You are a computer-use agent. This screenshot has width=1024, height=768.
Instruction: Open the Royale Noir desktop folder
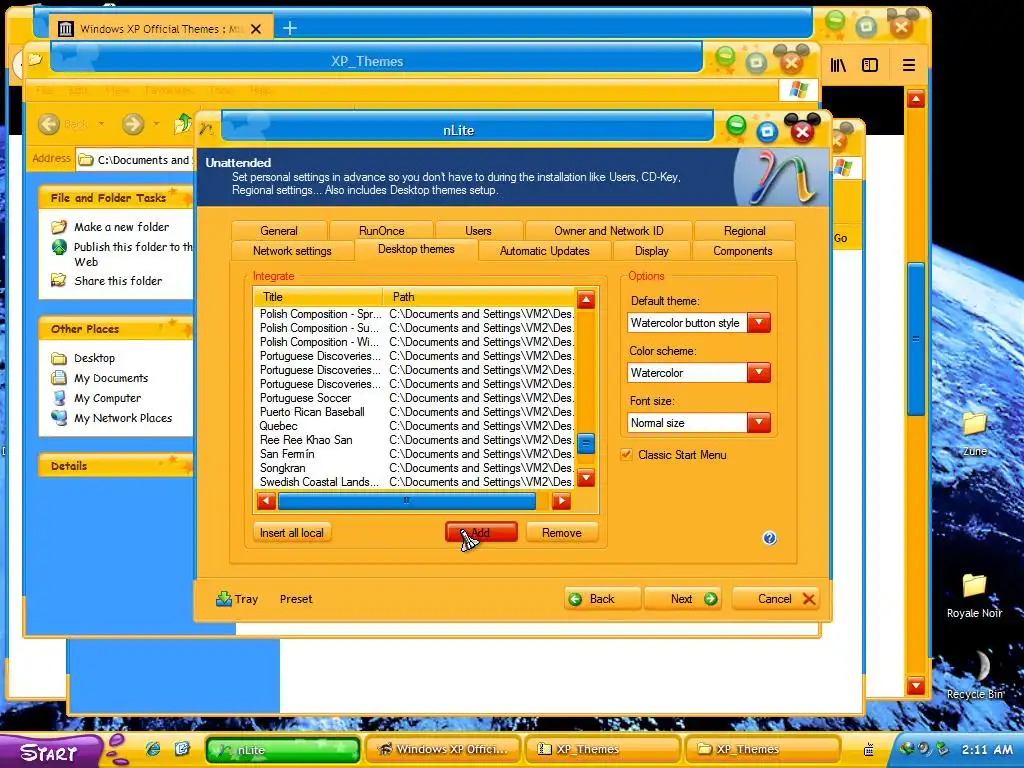[x=974, y=596]
